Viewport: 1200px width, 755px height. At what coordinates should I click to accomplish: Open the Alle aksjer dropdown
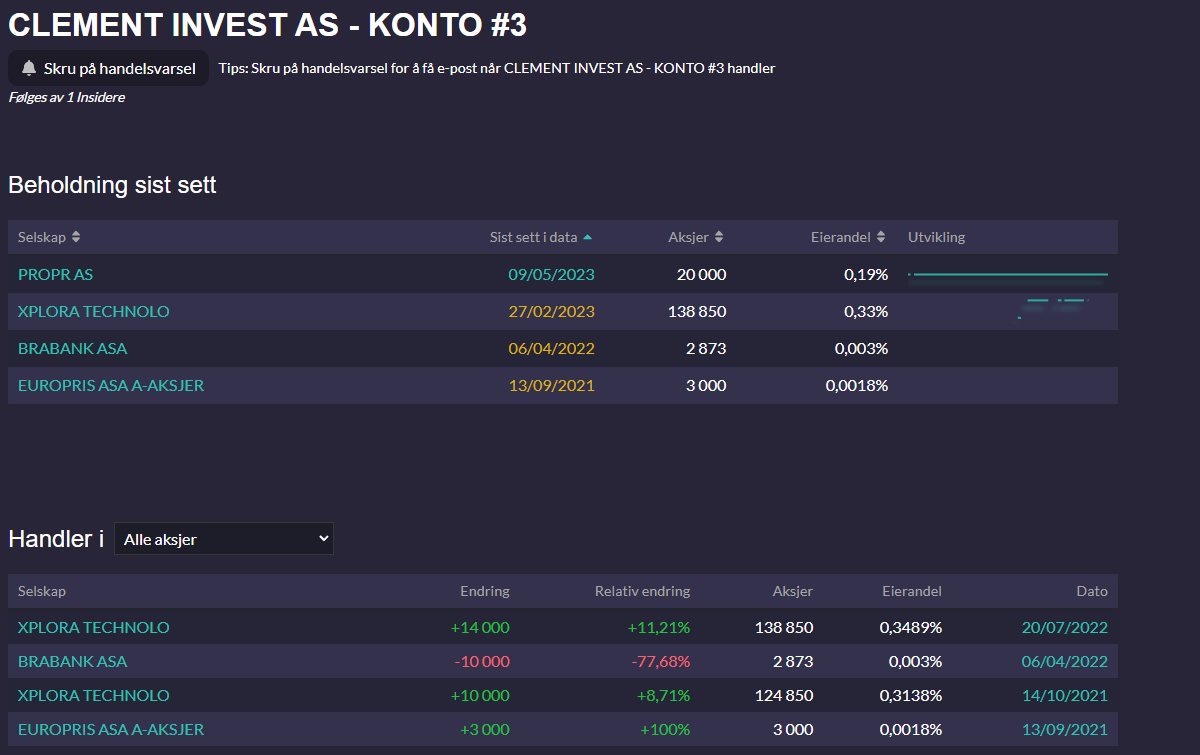pos(224,538)
